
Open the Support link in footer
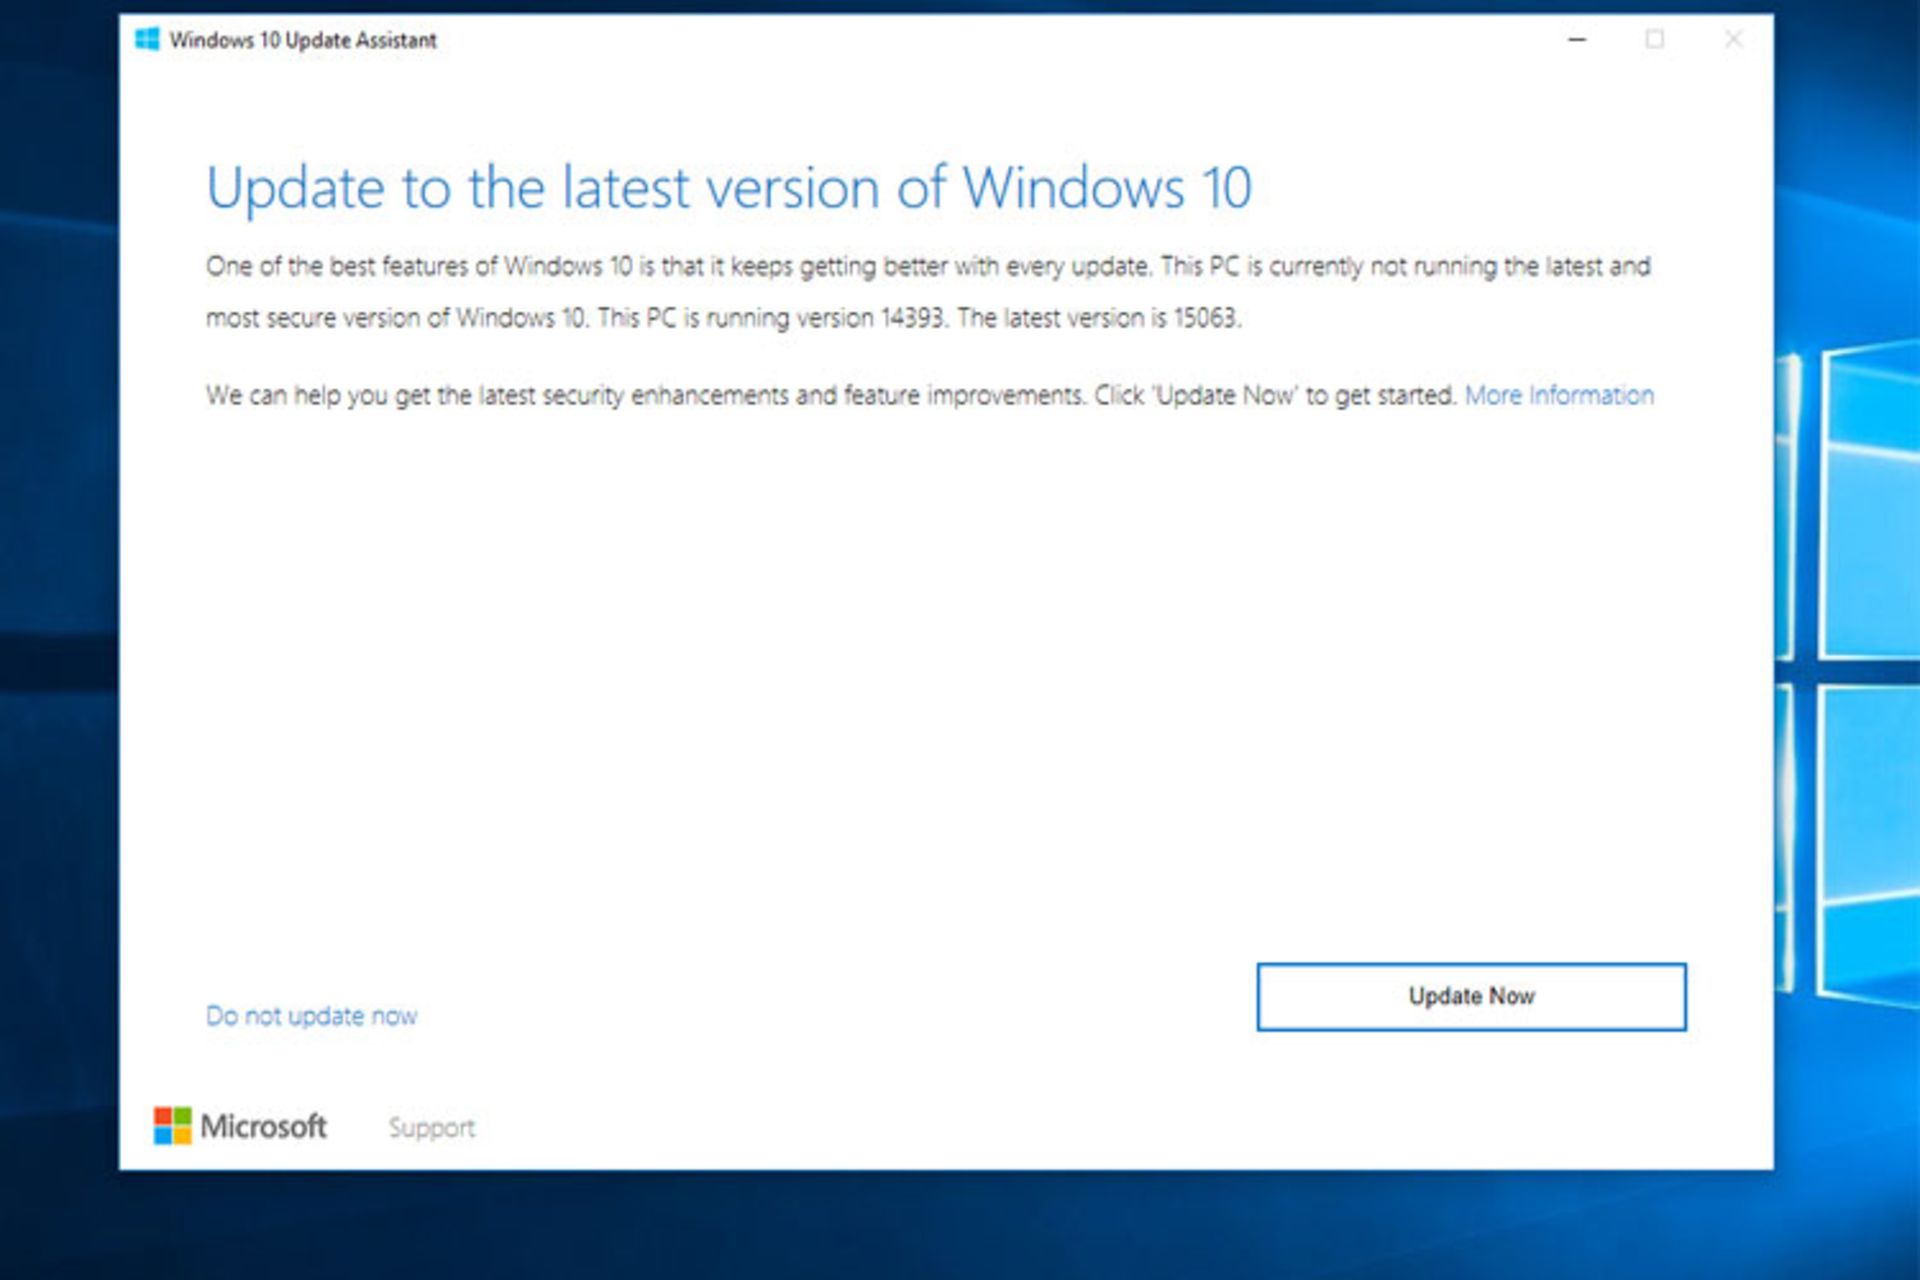click(x=431, y=1128)
